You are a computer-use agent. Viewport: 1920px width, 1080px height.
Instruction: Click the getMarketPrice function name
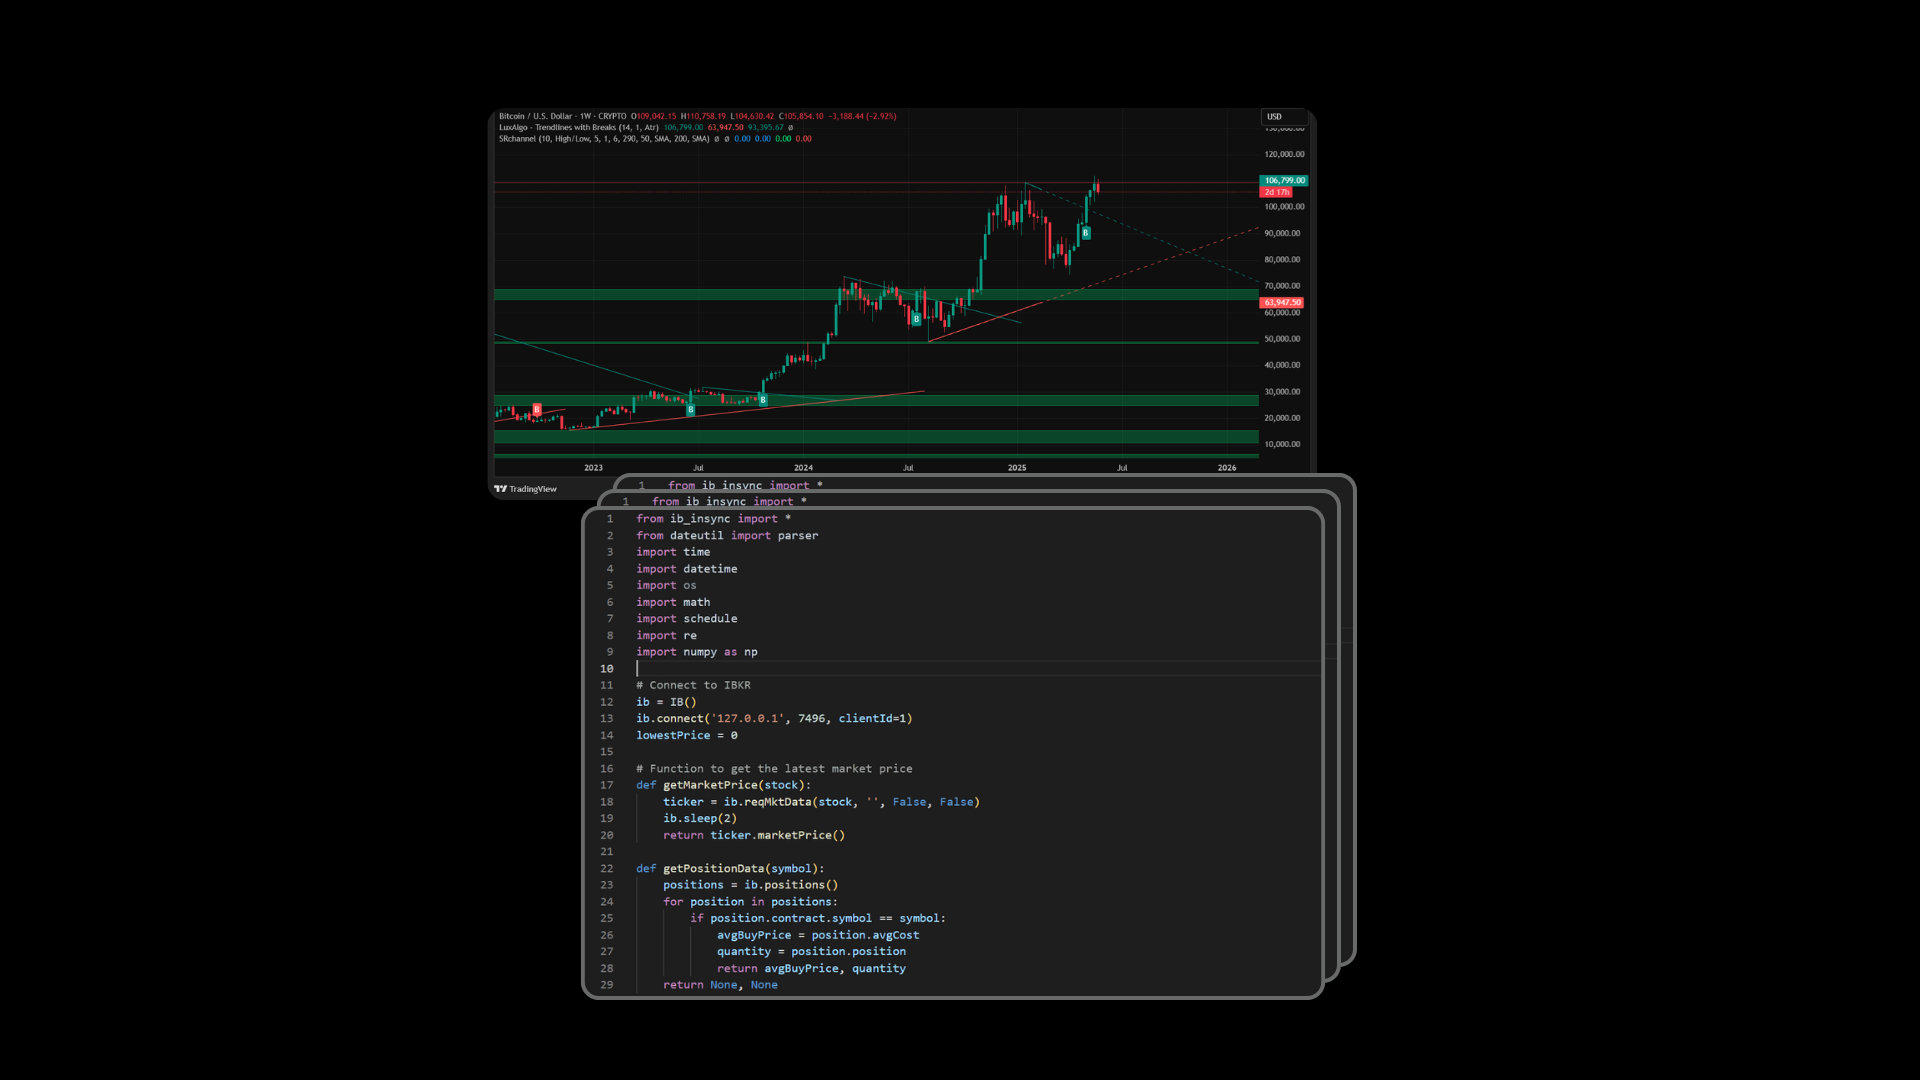(709, 785)
